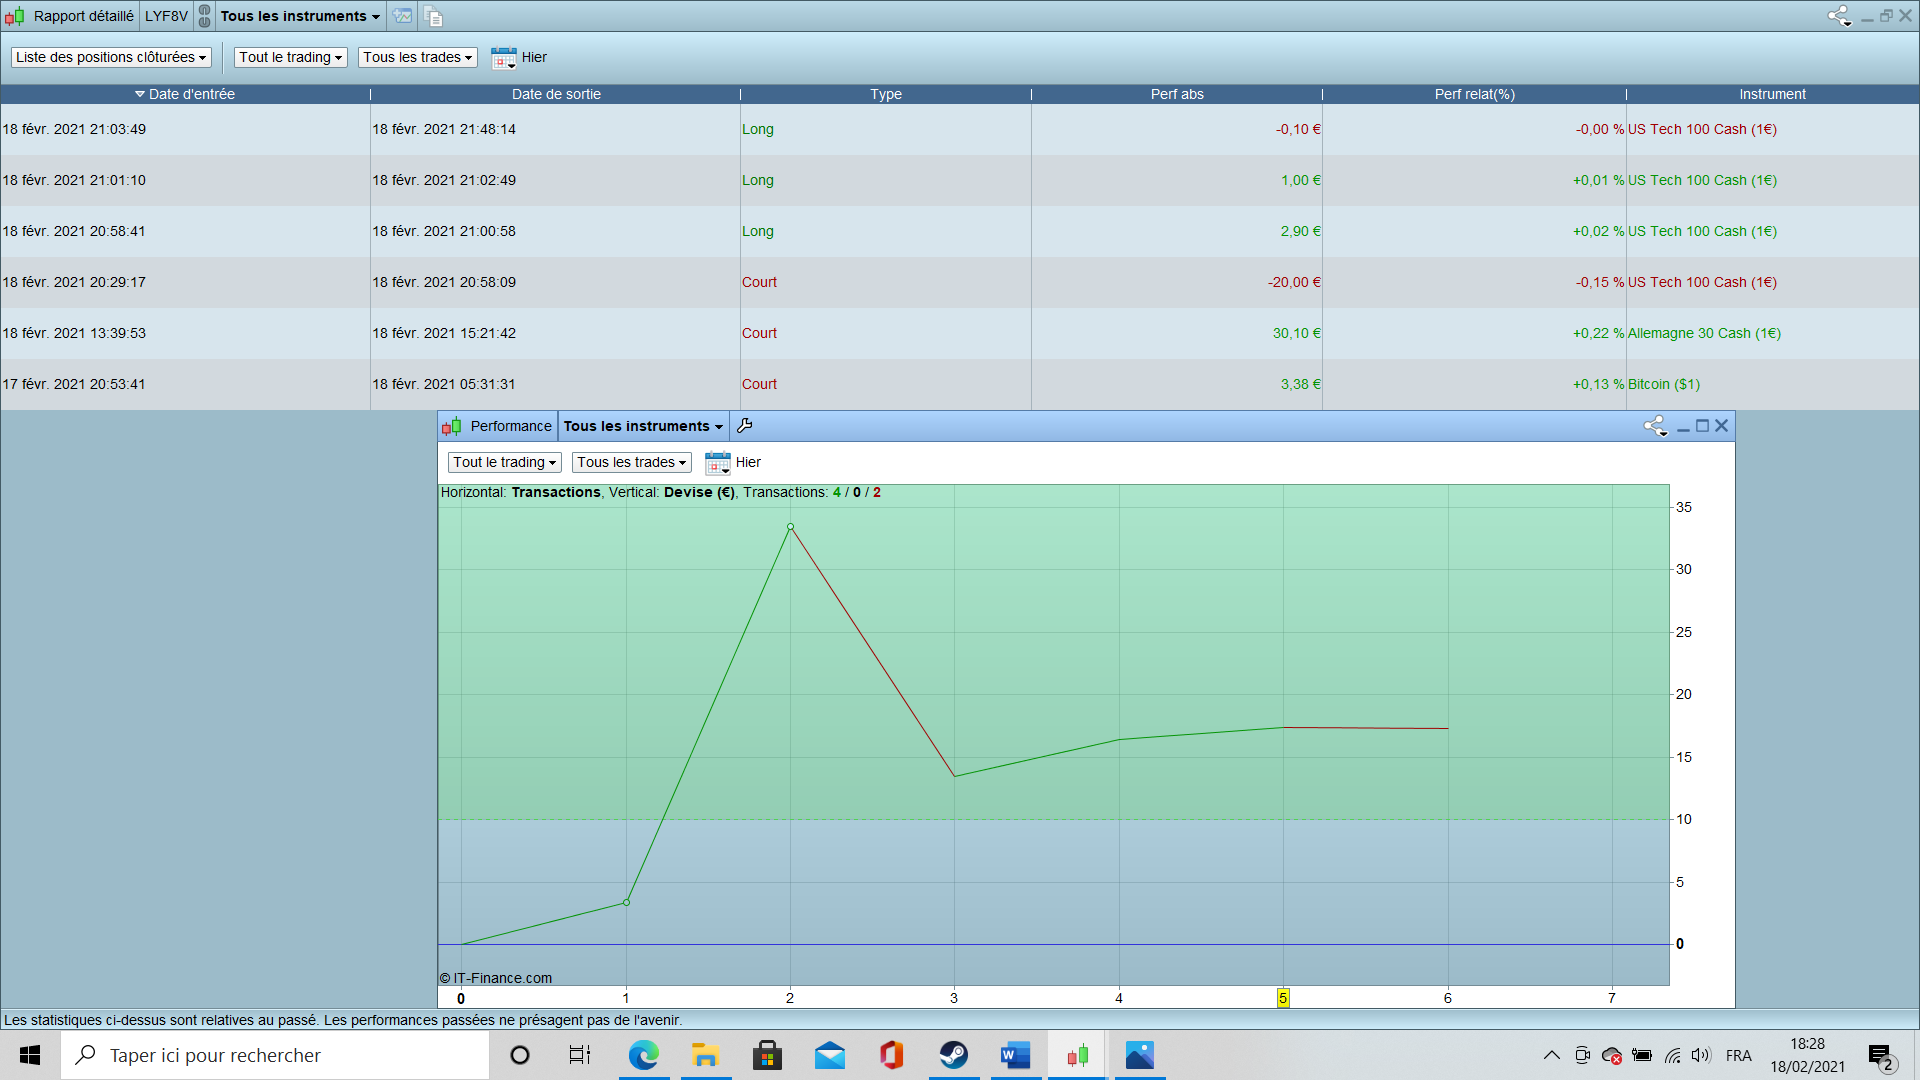Click the Perf abs column header
This screenshot has width=1920, height=1080.
[1176, 94]
